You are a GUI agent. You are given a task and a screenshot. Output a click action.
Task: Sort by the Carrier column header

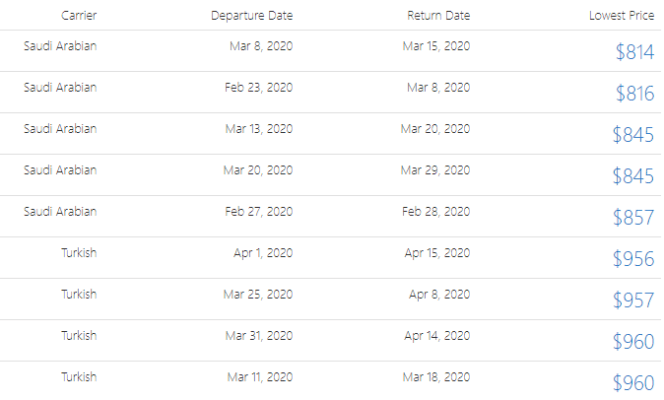click(79, 16)
